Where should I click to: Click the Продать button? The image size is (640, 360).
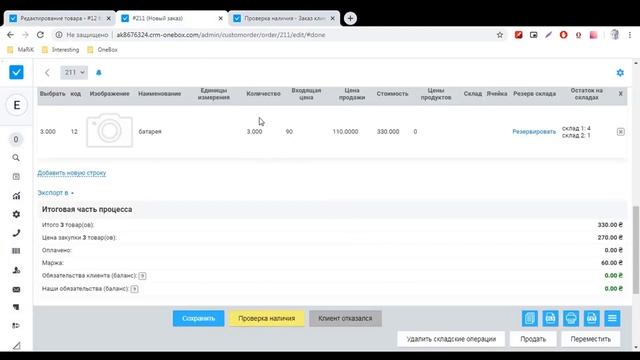pyautogui.click(x=533, y=339)
